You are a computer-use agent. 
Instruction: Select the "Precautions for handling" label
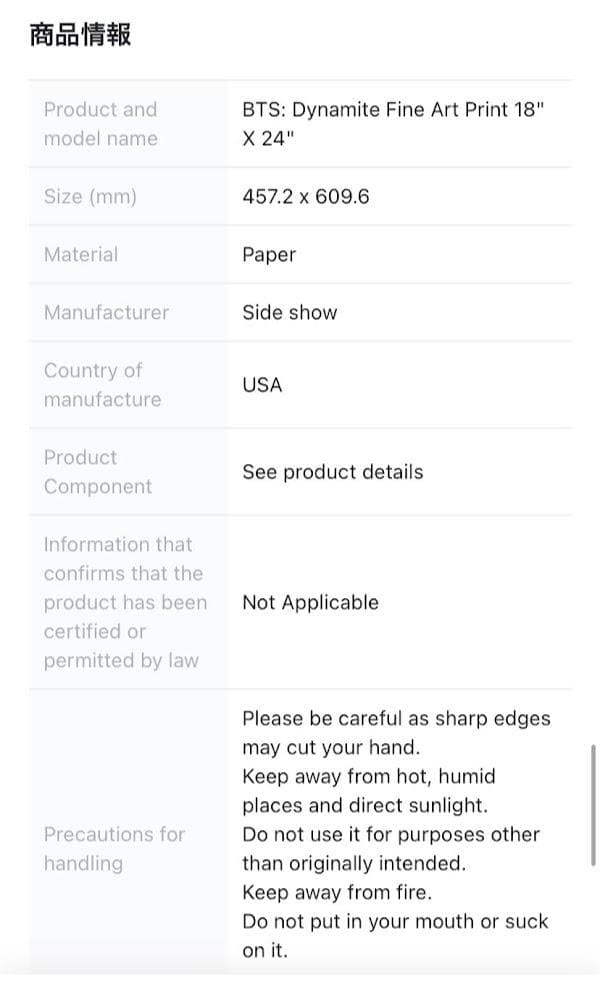click(x=114, y=848)
